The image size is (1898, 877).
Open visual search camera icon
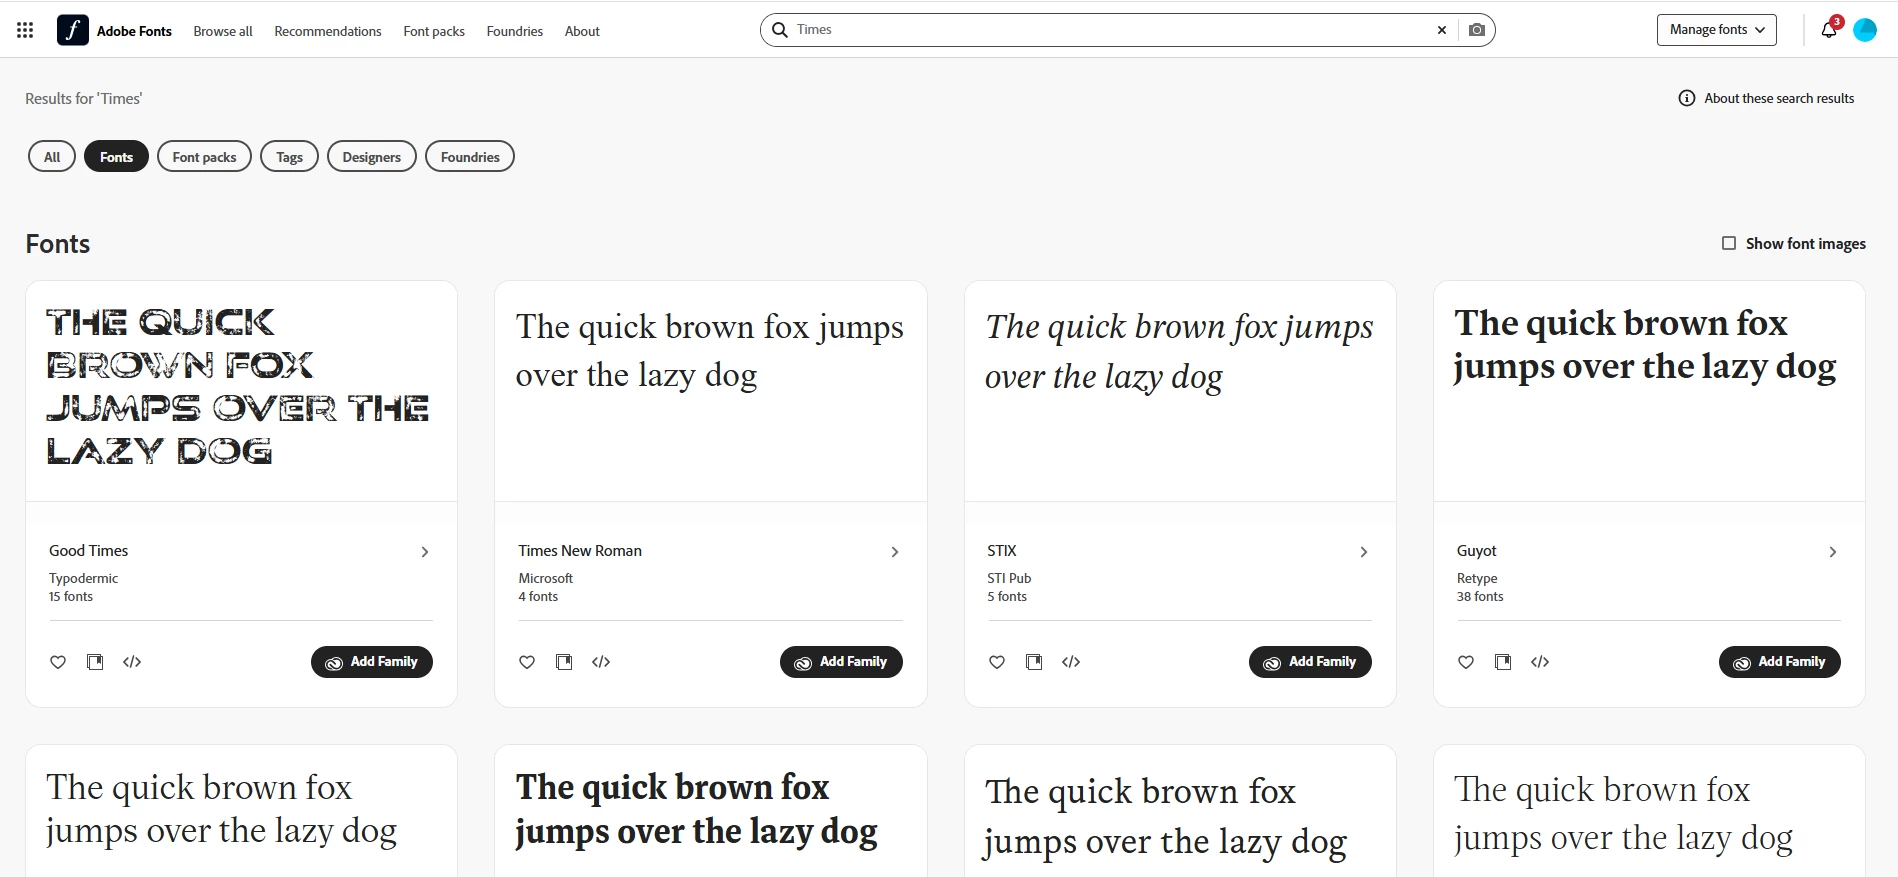1477,30
